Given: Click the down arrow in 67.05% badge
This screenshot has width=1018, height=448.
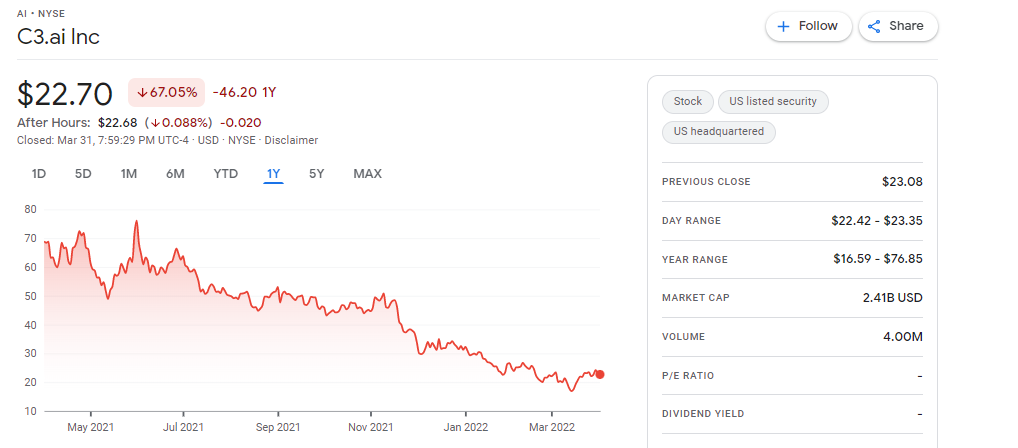Looking at the screenshot, I should click(142, 92).
